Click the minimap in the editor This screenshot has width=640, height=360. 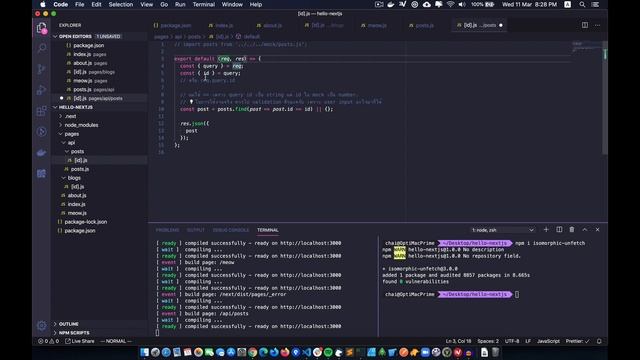click(587, 47)
